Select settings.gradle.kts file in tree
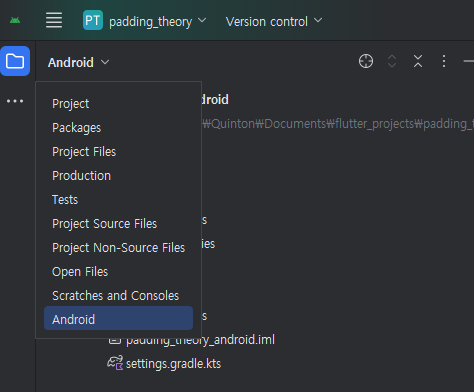The height and width of the screenshot is (392, 474). [173, 364]
